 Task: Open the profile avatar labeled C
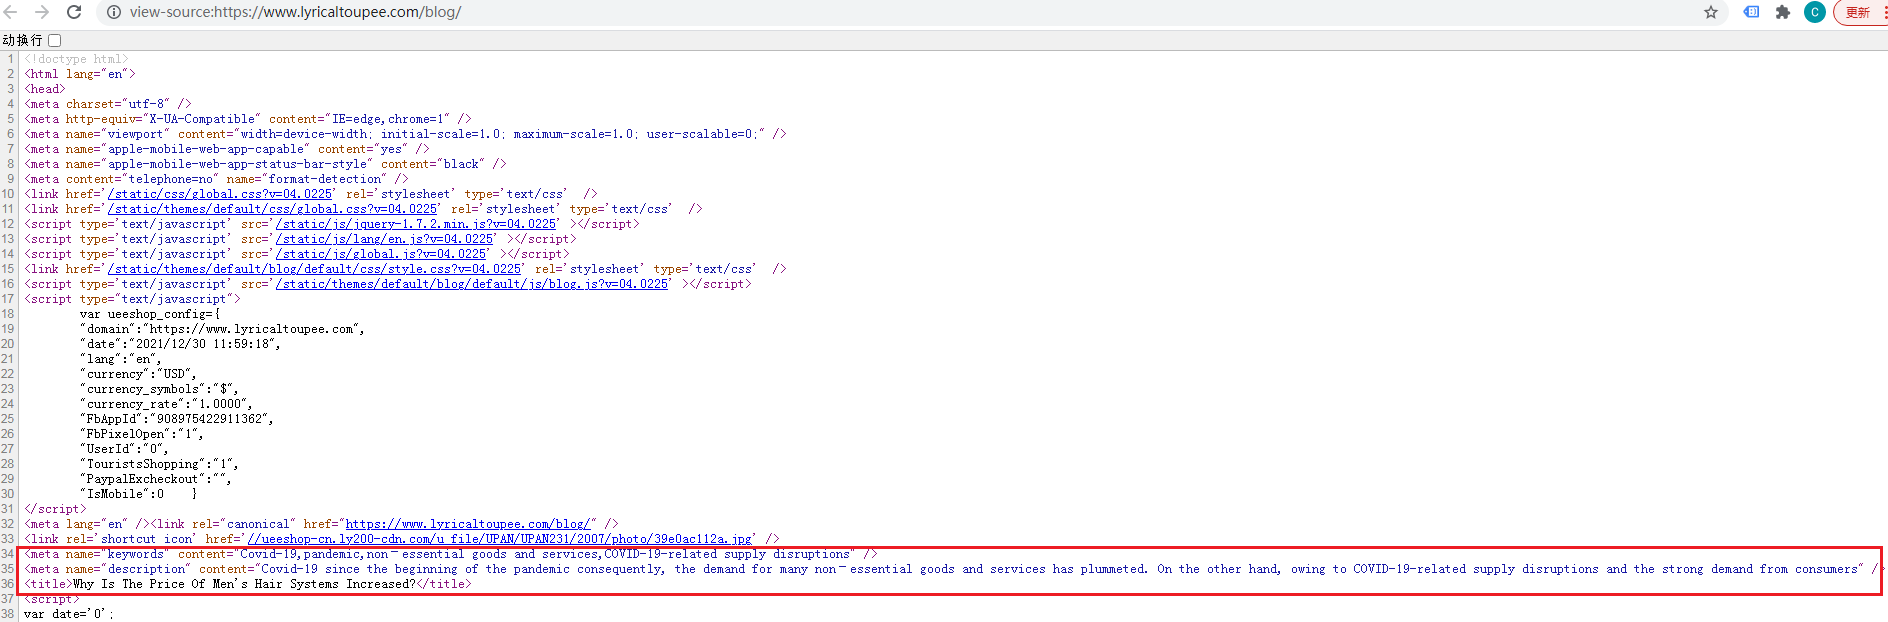click(1814, 12)
